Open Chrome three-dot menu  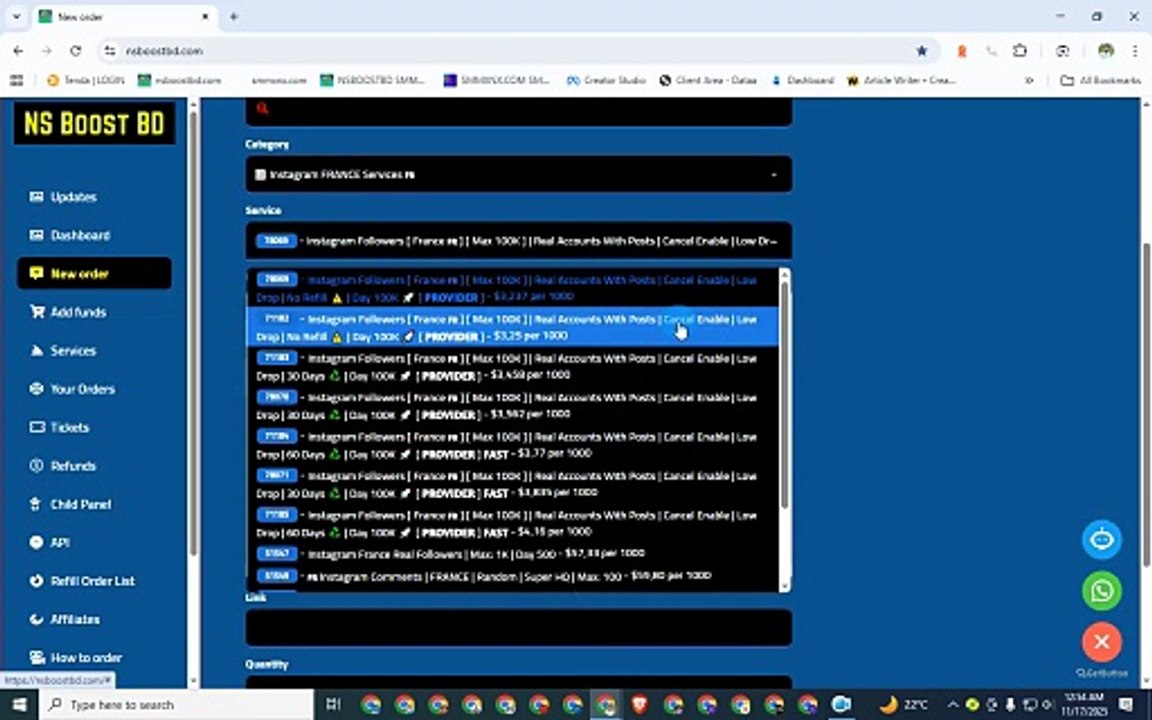coord(1134,51)
